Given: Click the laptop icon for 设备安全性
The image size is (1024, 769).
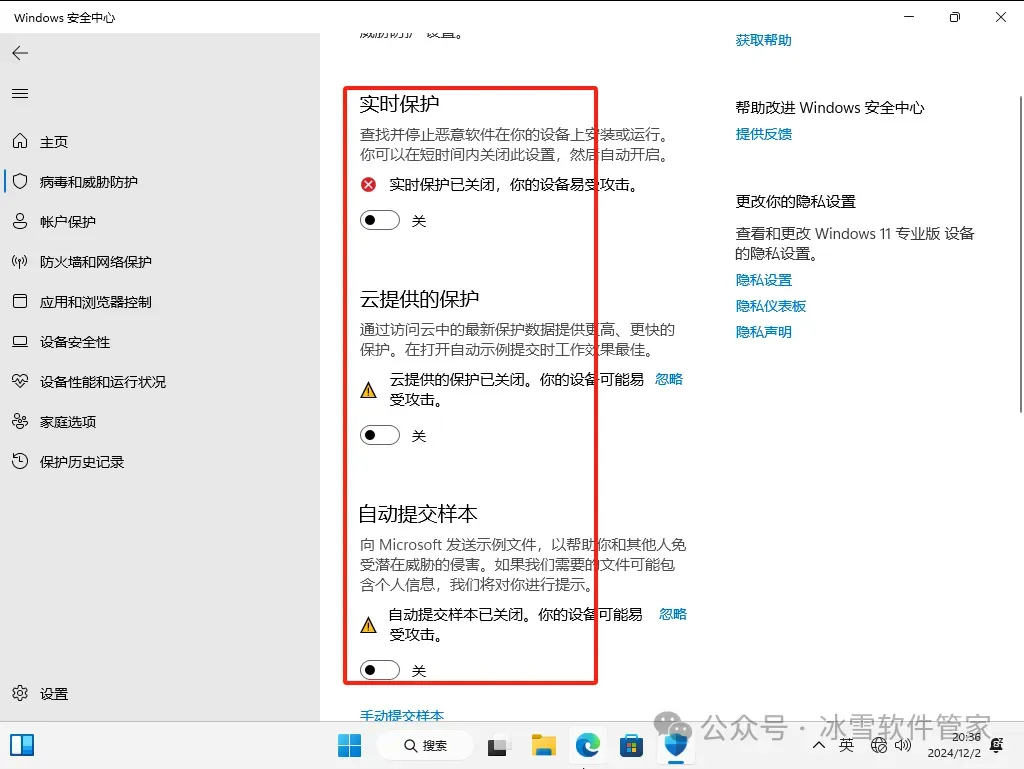Looking at the screenshot, I should [x=20, y=341].
